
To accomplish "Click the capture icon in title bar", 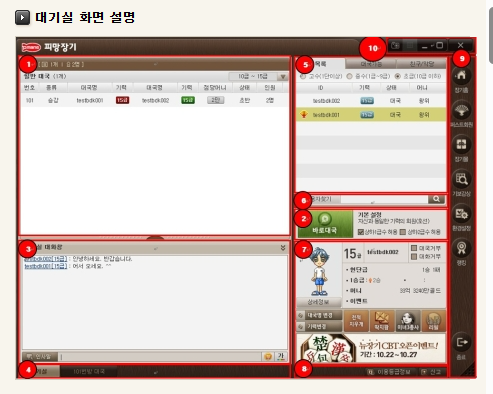I will [x=395, y=45].
